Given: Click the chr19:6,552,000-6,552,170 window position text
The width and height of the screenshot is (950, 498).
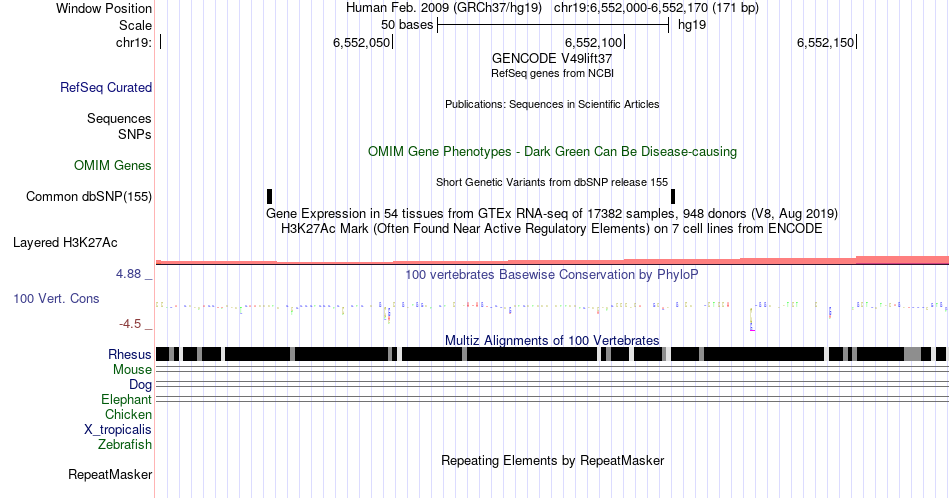Looking at the screenshot, I should [656, 8].
